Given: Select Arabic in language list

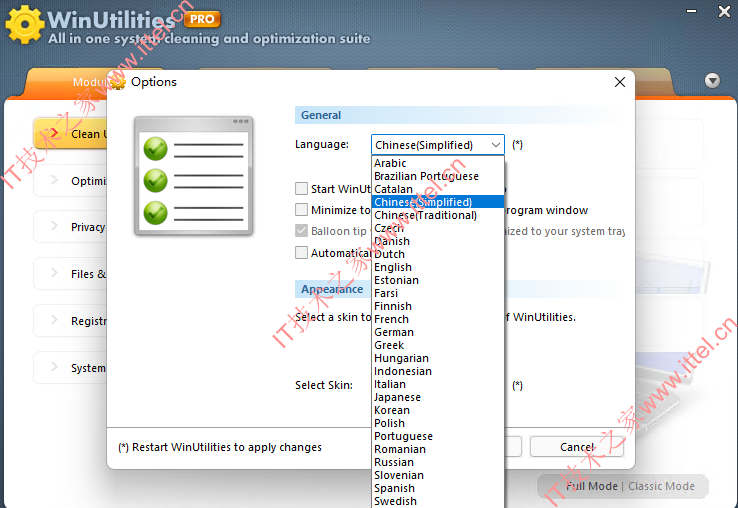Looking at the screenshot, I should (438, 163).
